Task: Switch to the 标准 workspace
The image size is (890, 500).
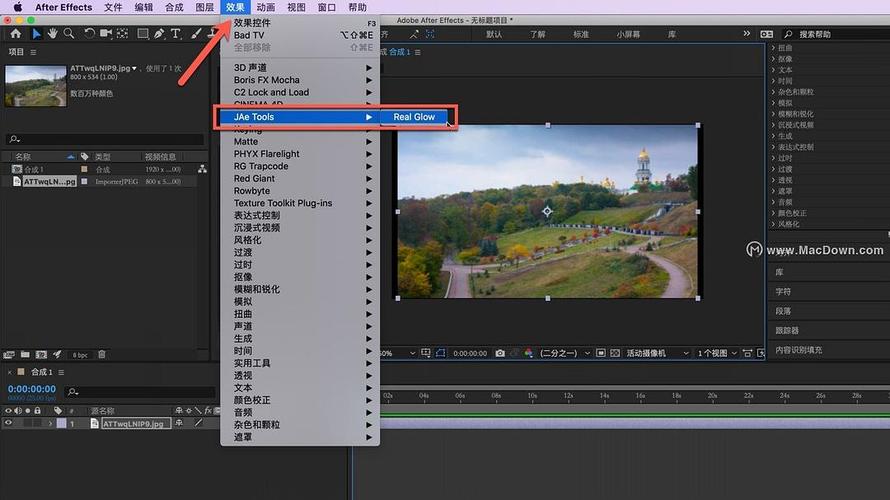Action: point(581,34)
